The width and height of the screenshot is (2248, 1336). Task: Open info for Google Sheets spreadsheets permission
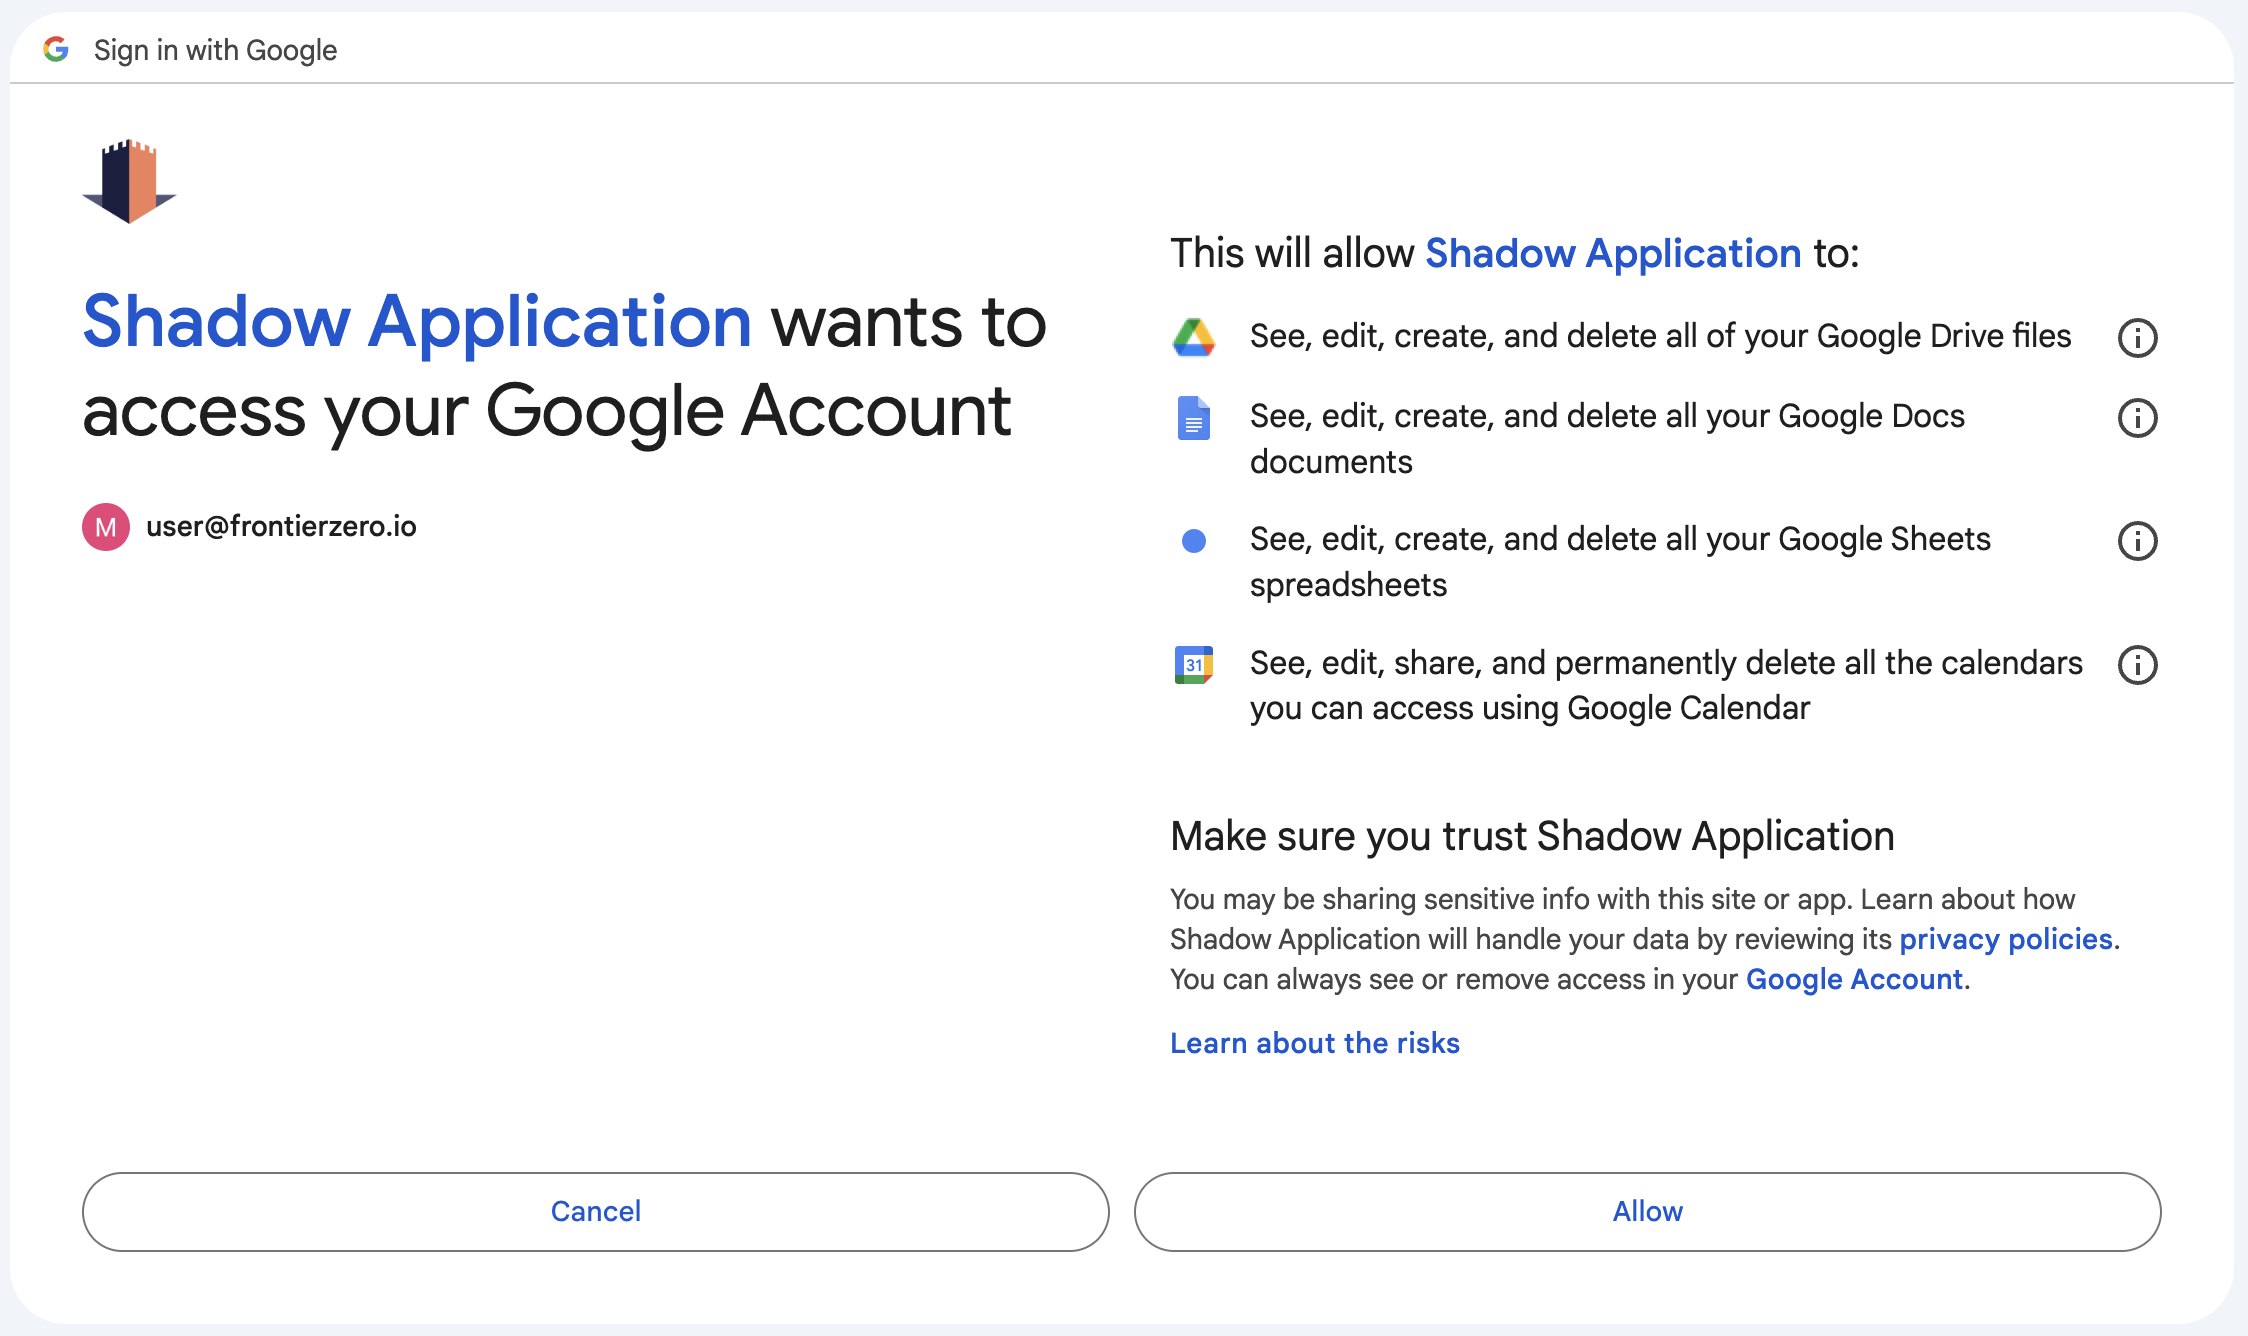point(2137,541)
